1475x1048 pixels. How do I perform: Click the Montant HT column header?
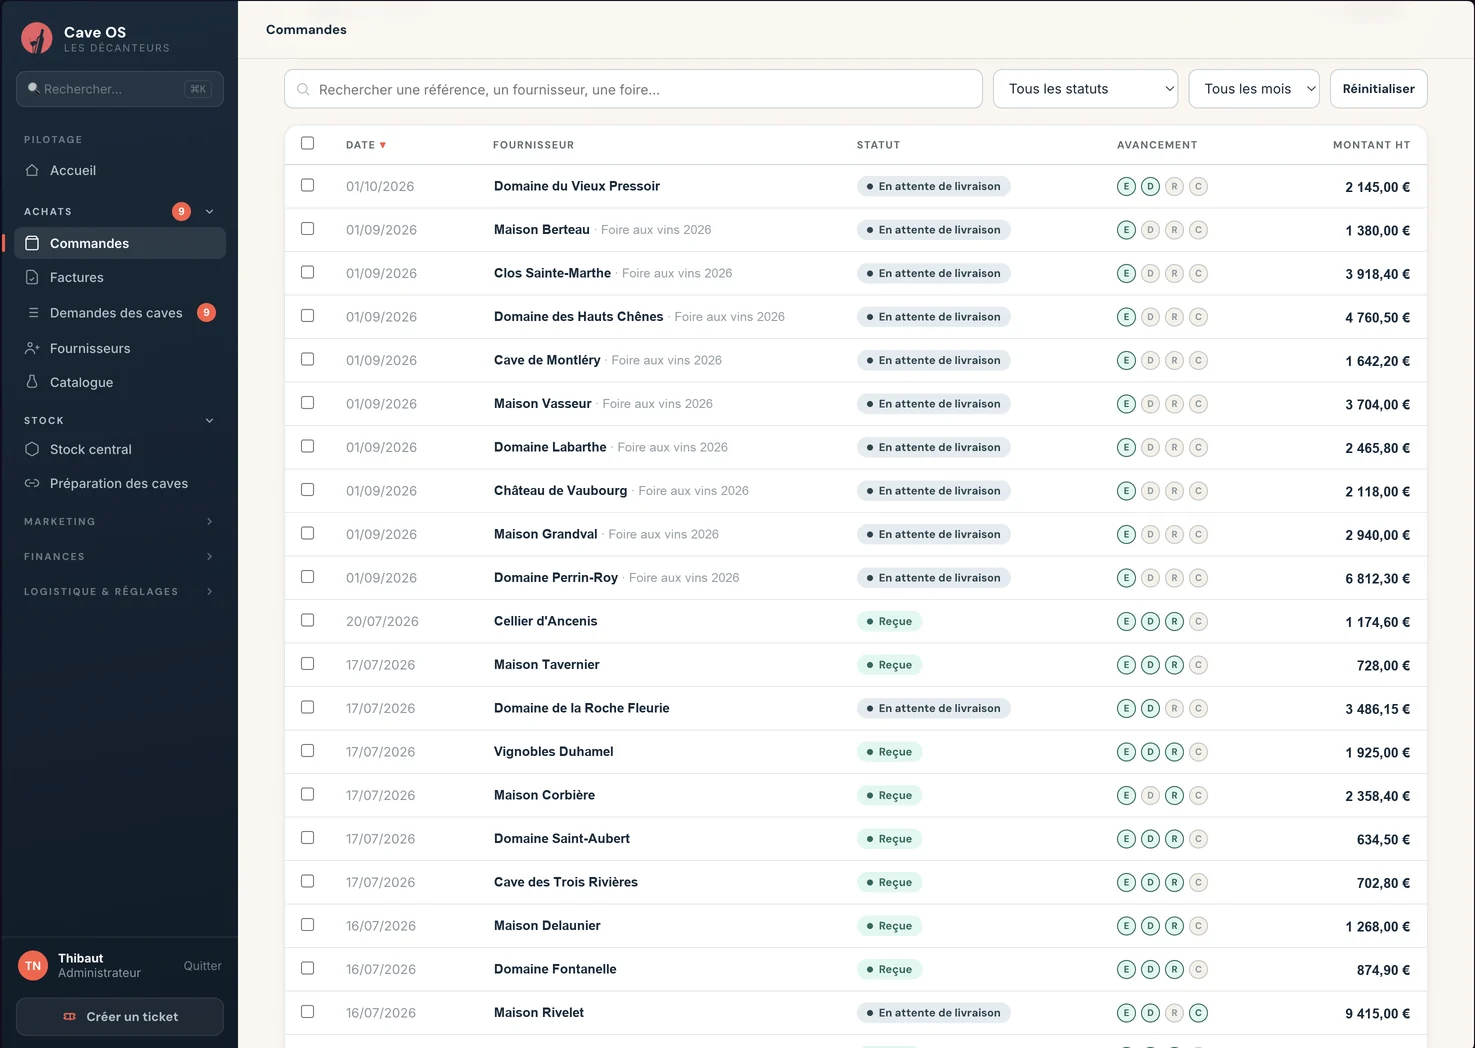[x=1371, y=145]
